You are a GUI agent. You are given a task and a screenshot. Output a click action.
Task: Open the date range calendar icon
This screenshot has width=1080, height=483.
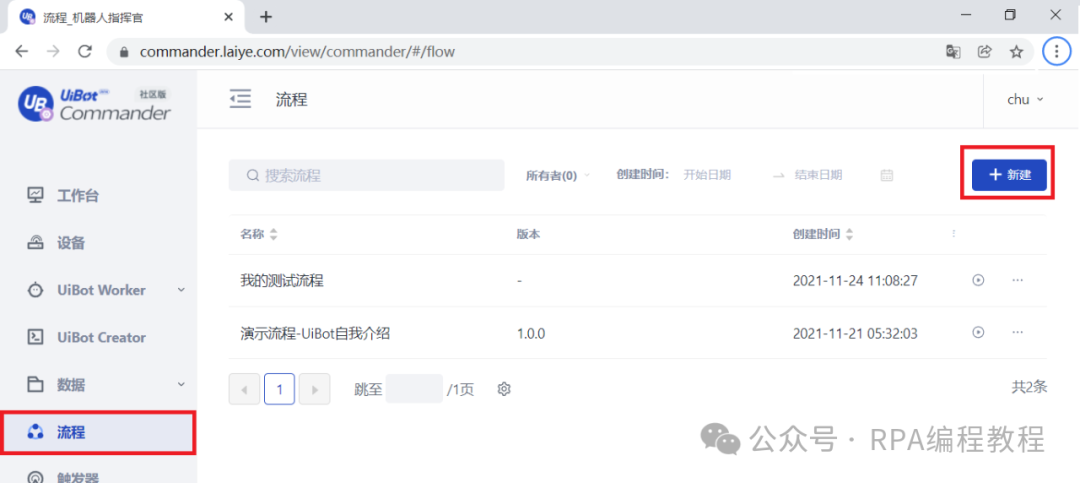click(x=886, y=175)
